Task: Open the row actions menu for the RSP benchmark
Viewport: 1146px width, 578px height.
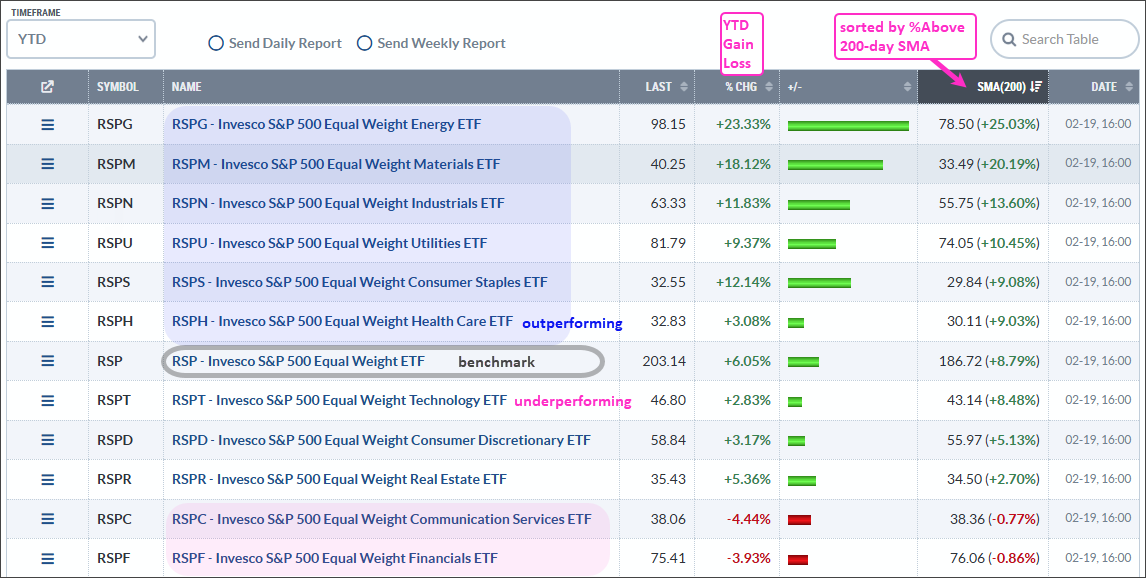Action: [46, 361]
